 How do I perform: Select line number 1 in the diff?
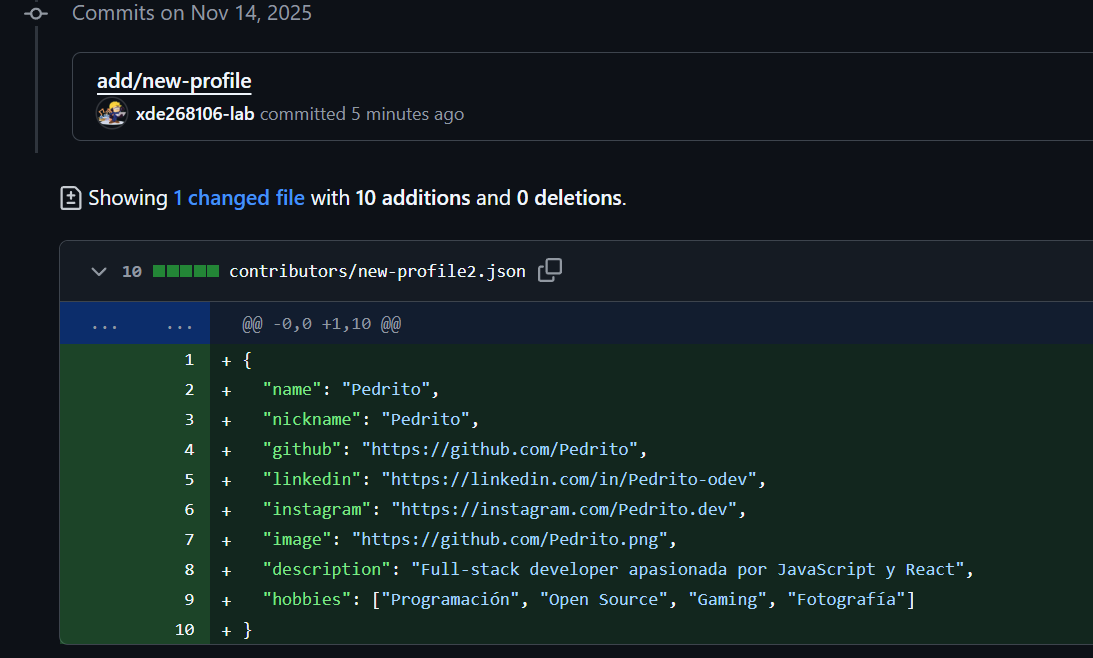[189, 360]
